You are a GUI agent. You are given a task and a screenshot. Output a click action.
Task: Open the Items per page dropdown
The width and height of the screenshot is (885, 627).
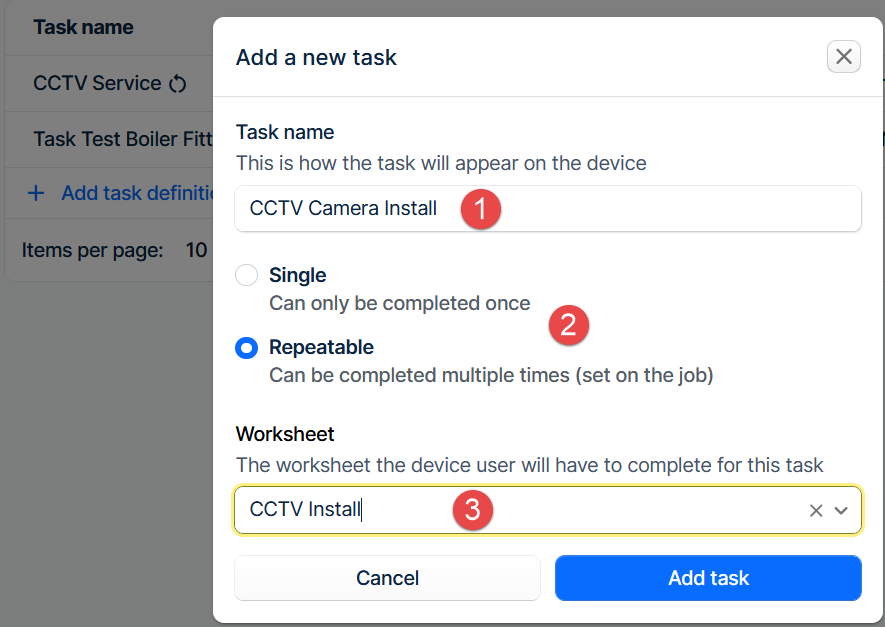(x=196, y=249)
